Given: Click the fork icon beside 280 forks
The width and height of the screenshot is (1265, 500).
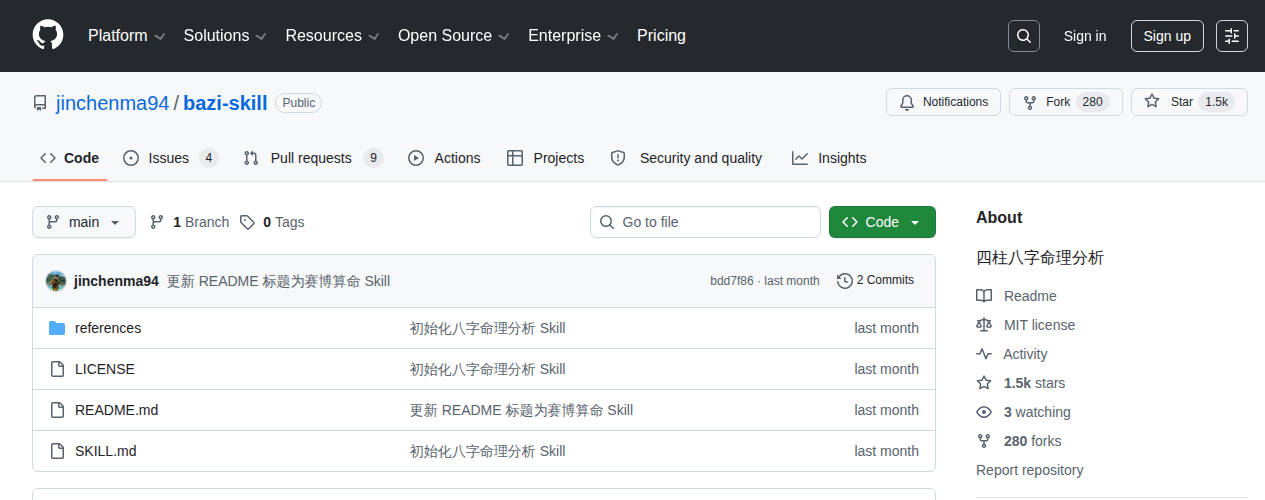Looking at the screenshot, I should (x=984, y=441).
